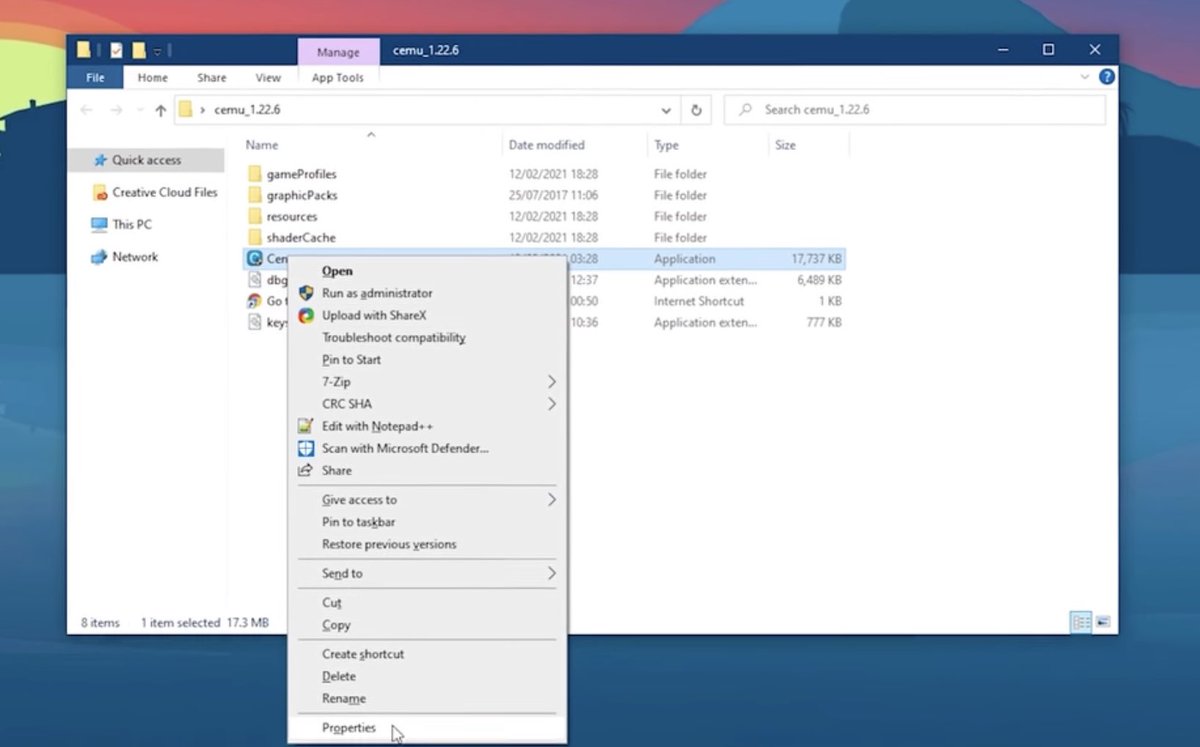This screenshot has width=1200, height=747.
Task: Select Edit with Notepad++
Action: click(377, 426)
